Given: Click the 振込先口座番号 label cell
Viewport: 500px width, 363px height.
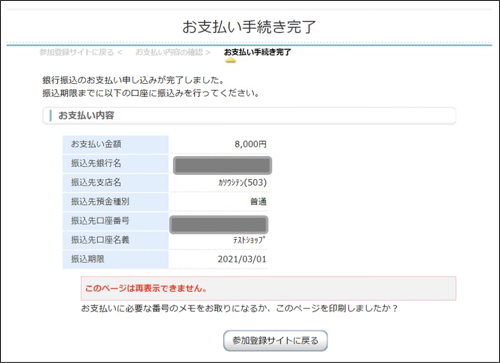Looking at the screenshot, I should tap(116, 221).
